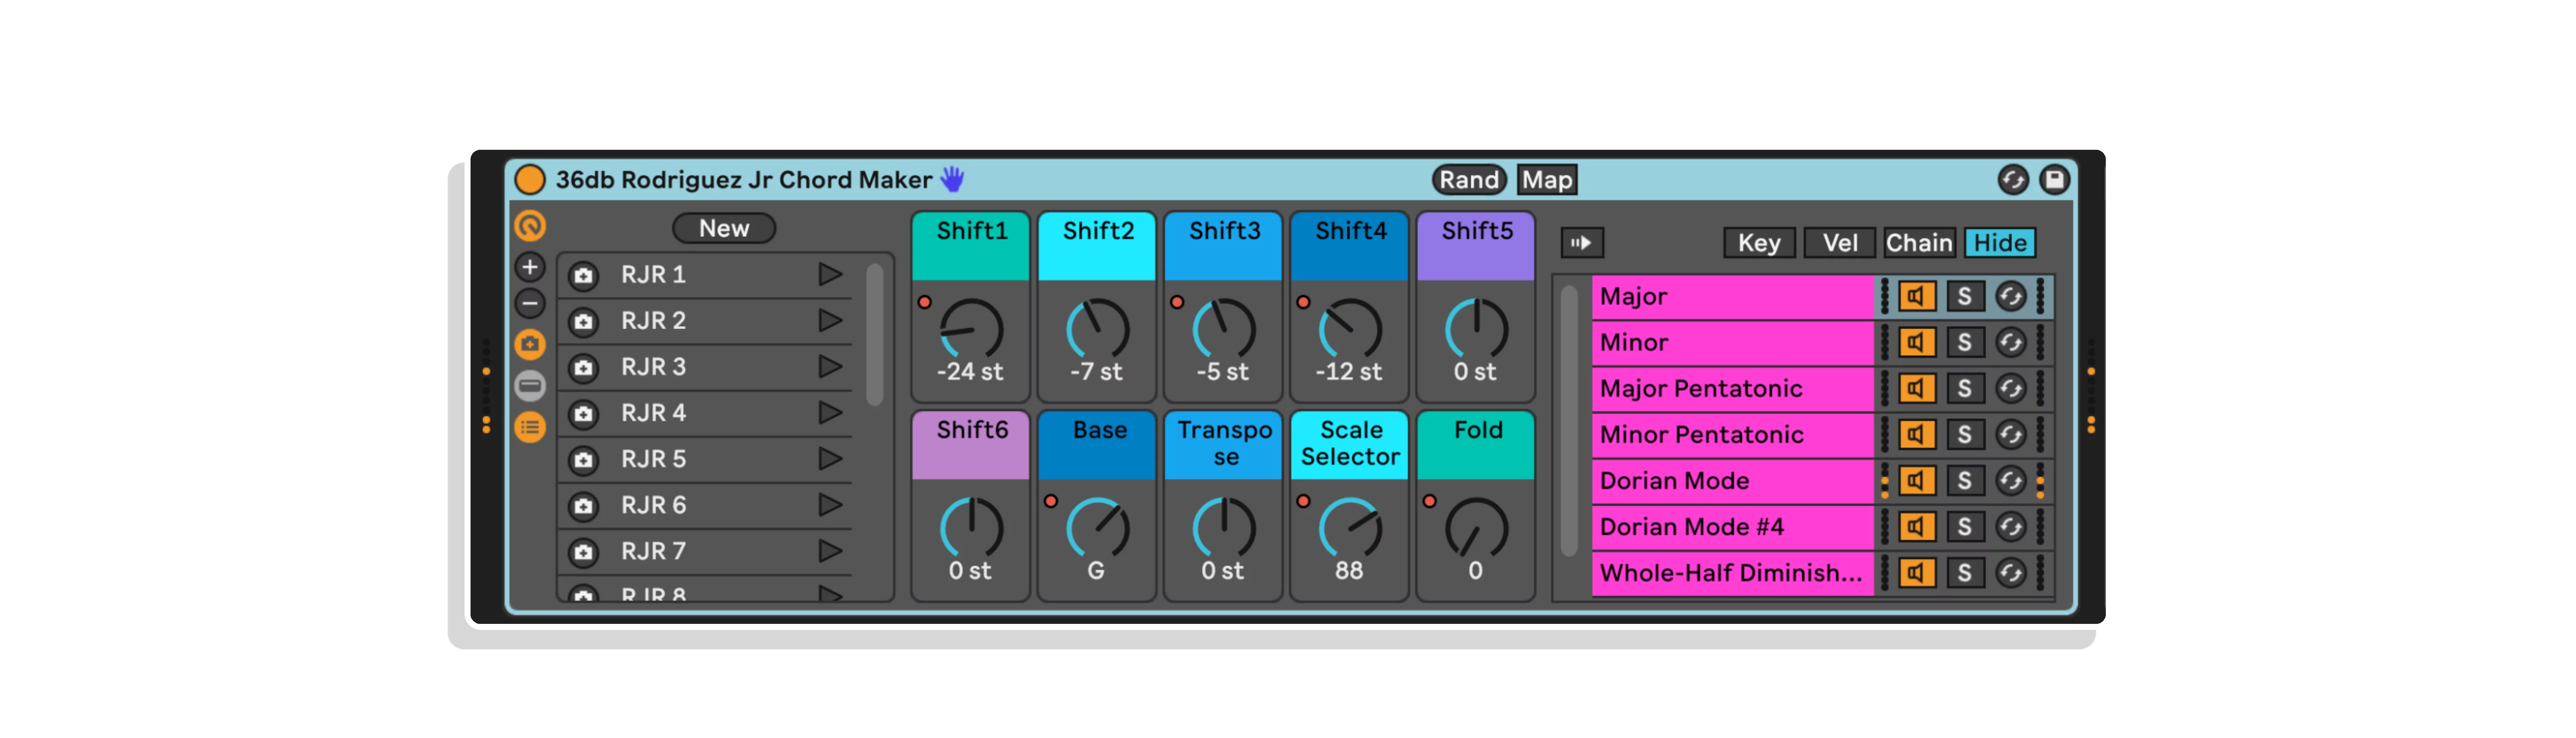The width and height of the screenshot is (2576, 738).
Task: Launch variation RJR 4 with its play arrow
Action: tap(830, 412)
